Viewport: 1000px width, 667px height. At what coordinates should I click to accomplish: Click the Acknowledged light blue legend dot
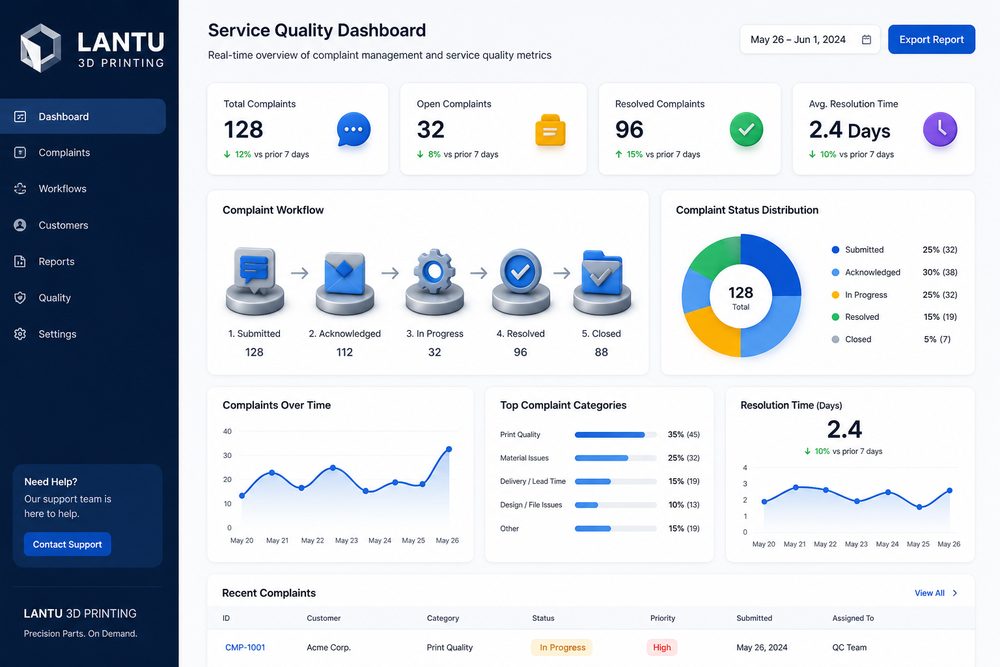coord(835,272)
